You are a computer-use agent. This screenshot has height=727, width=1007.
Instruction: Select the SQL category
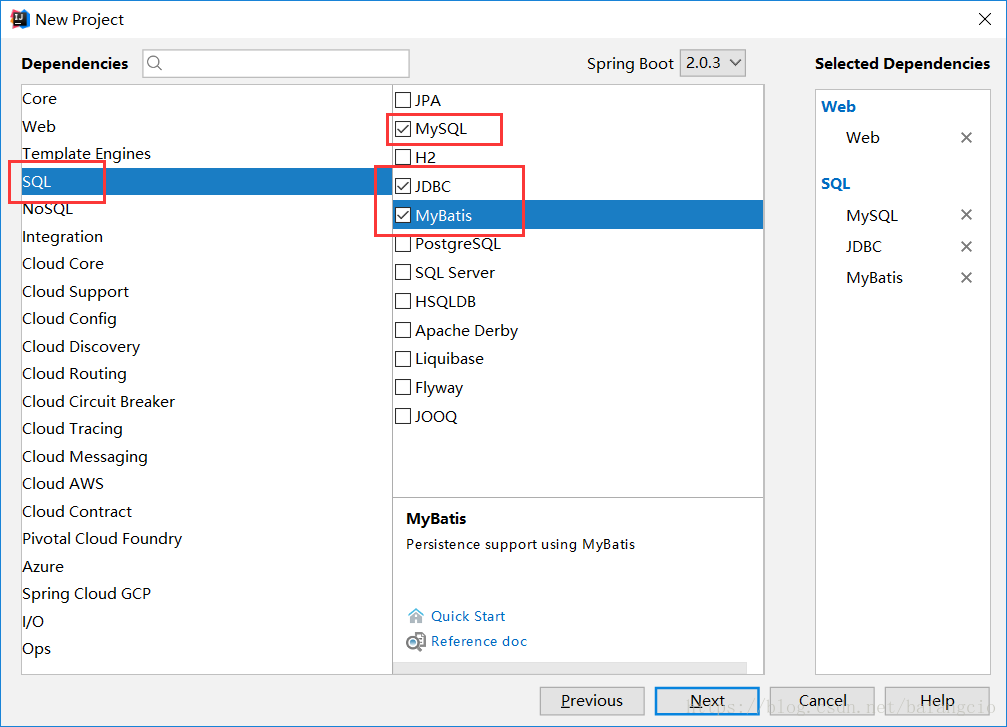pyautogui.click(x=206, y=182)
